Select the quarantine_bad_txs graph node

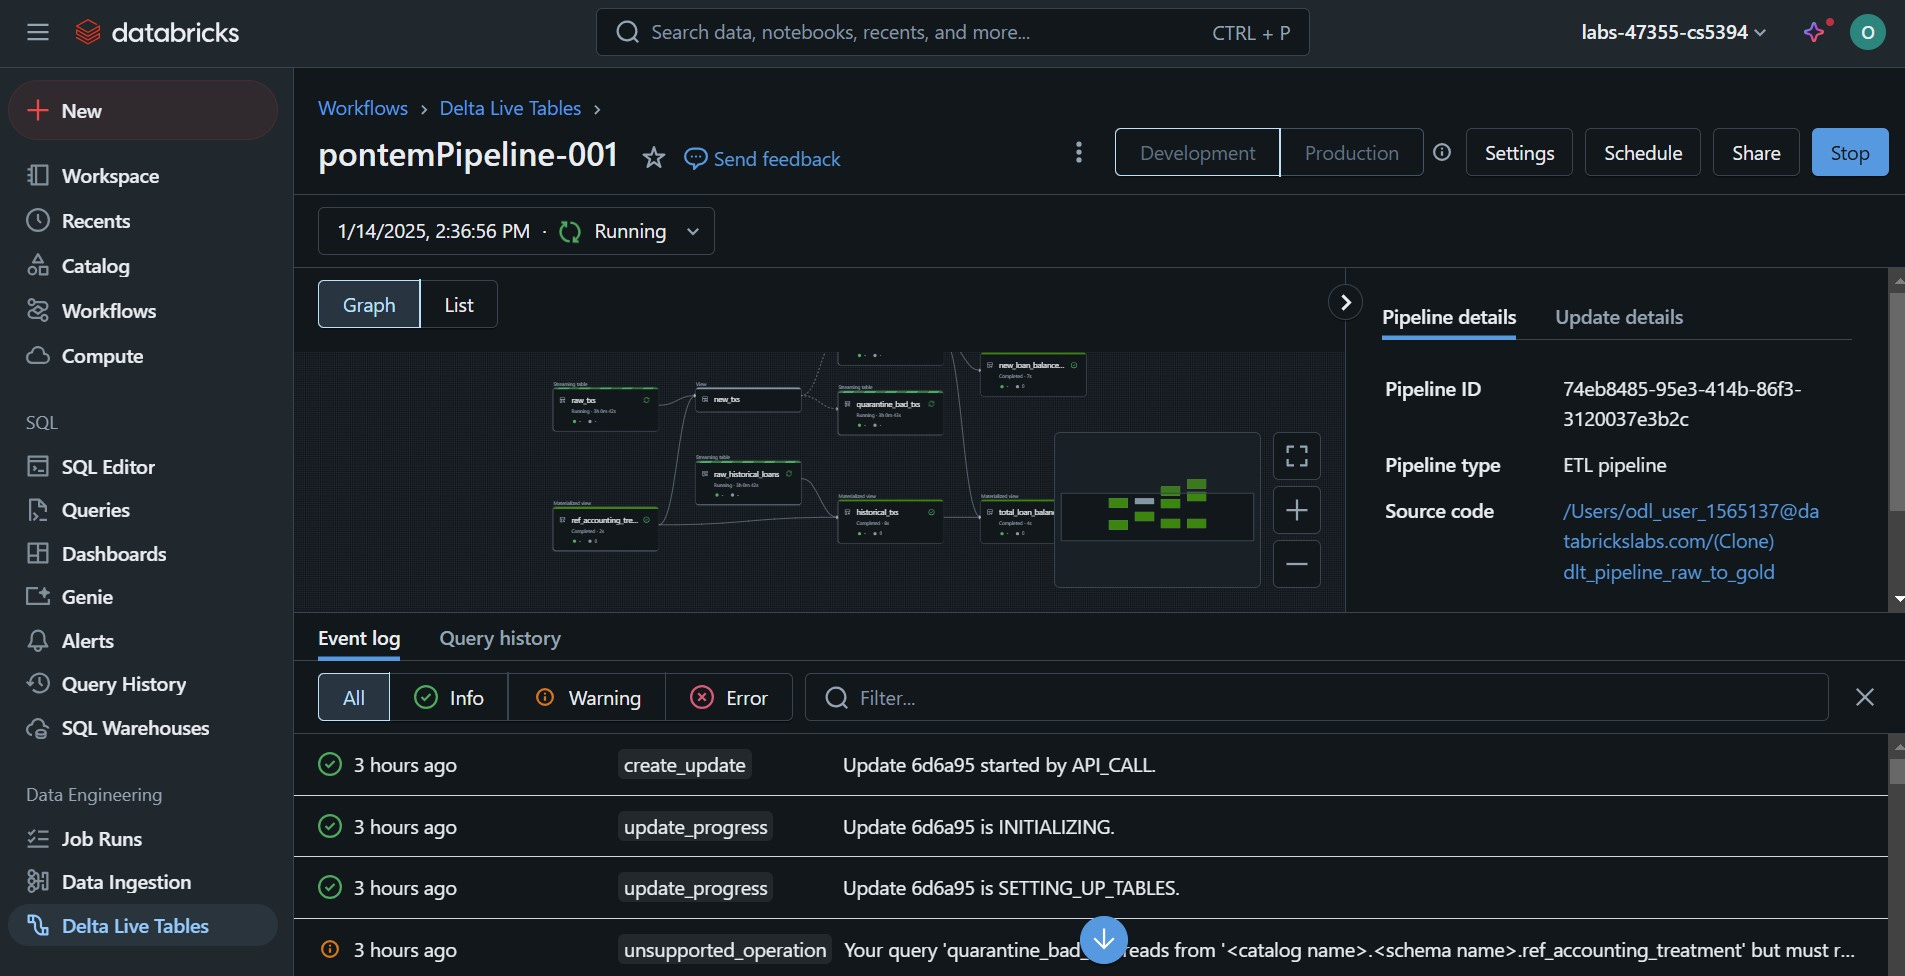889,413
